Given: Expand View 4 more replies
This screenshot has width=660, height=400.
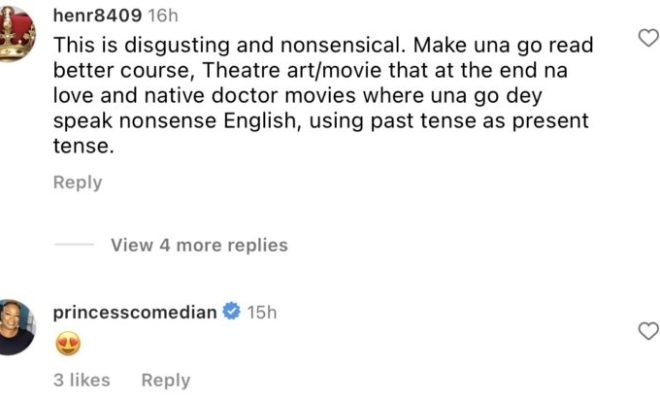Looking at the screenshot, I should [198, 245].
